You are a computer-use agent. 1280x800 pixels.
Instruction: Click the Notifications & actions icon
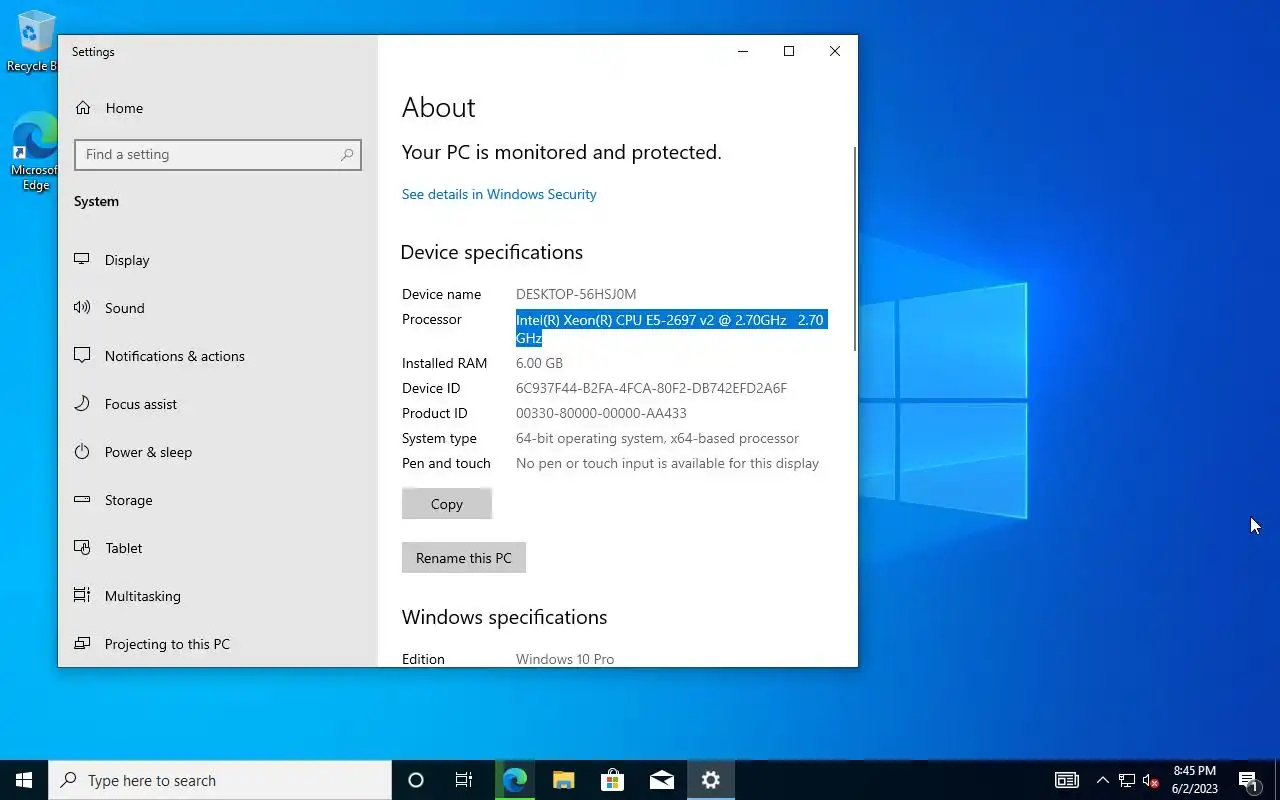click(x=82, y=356)
